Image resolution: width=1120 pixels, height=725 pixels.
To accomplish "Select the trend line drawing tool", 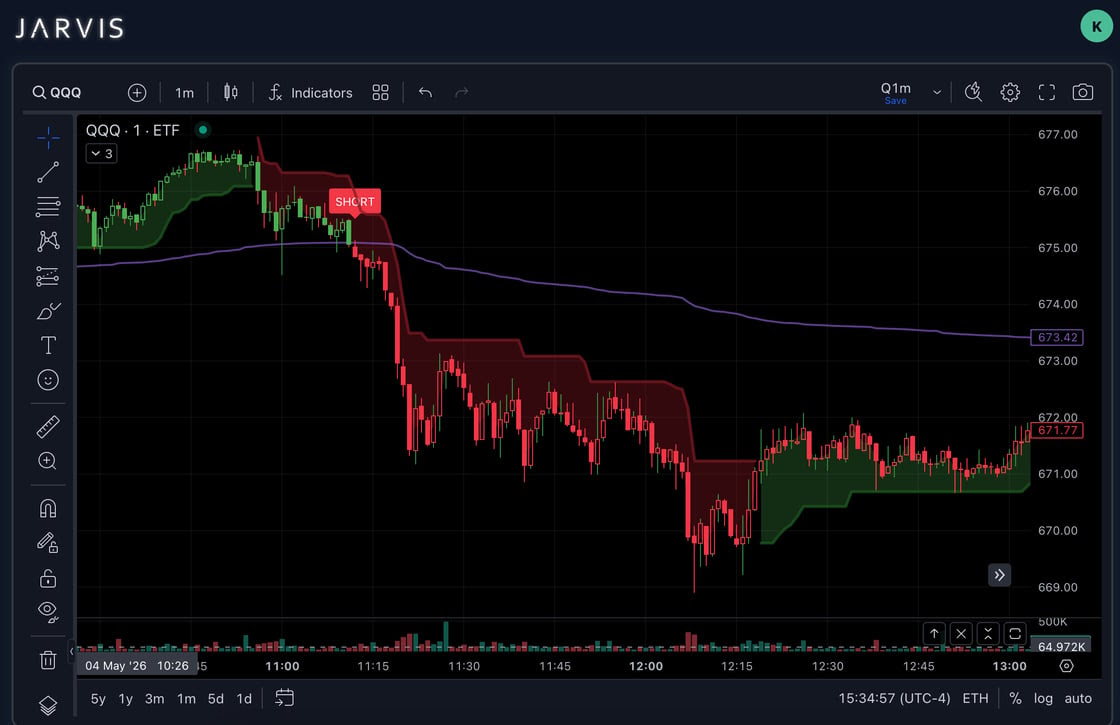I will pyautogui.click(x=48, y=172).
